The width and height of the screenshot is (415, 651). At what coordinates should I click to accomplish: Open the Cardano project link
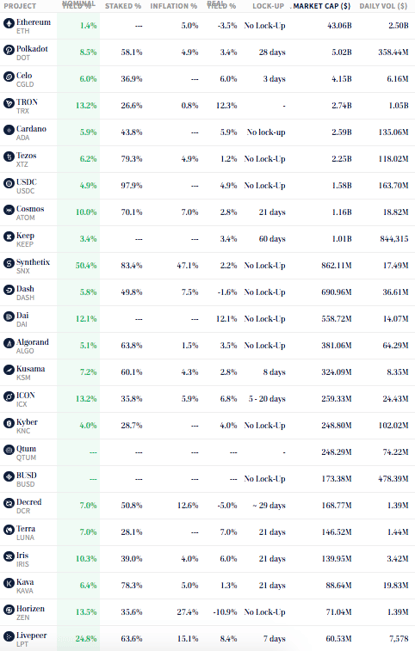tap(31, 129)
